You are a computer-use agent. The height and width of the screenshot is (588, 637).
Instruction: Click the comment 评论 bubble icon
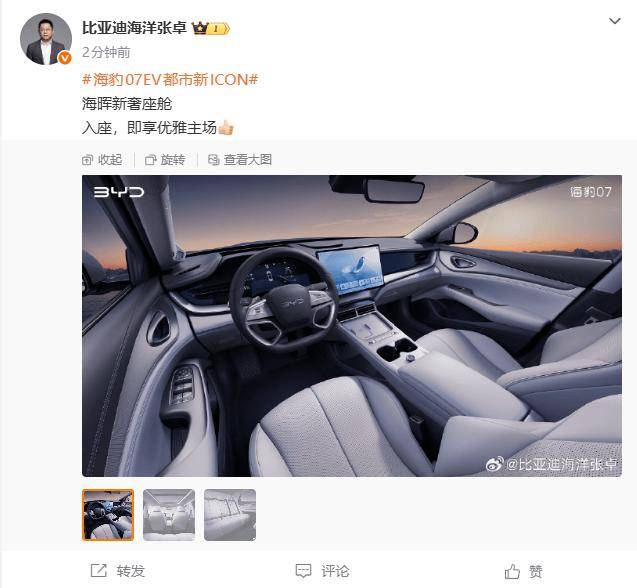pos(303,571)
